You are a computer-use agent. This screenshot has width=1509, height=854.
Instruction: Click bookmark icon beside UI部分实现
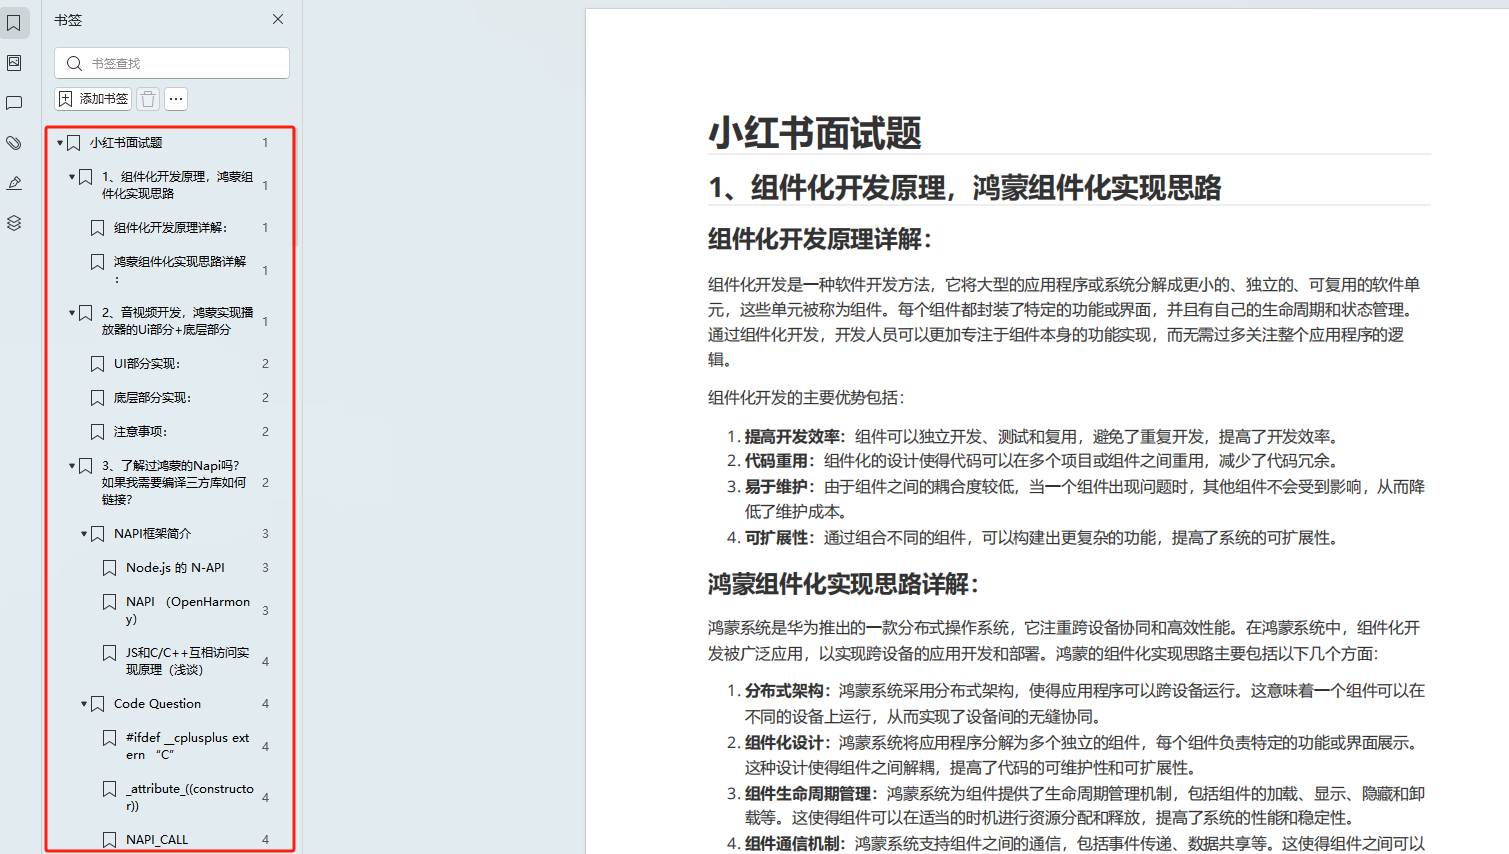coord(98,364)
